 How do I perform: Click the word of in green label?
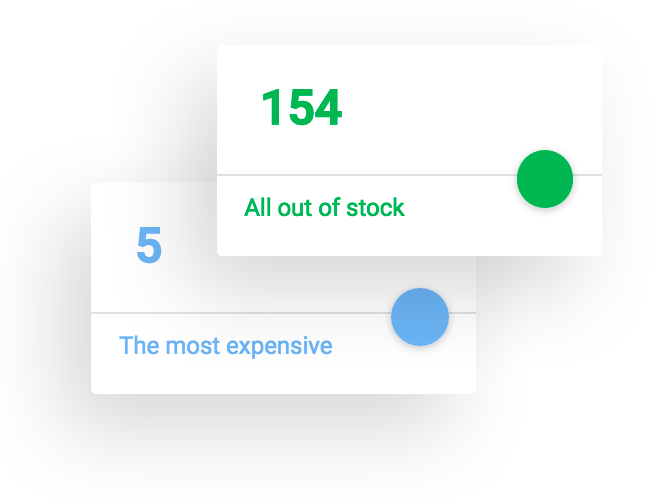point(329,207)
